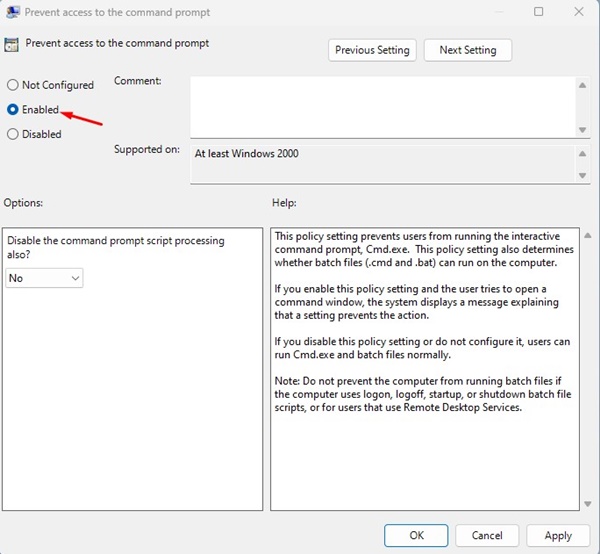Click Supported on scroll up arrow
Image resolution: width=600 pixels, height=554 pixels.
pyautogui.click(x=582, y=154)
